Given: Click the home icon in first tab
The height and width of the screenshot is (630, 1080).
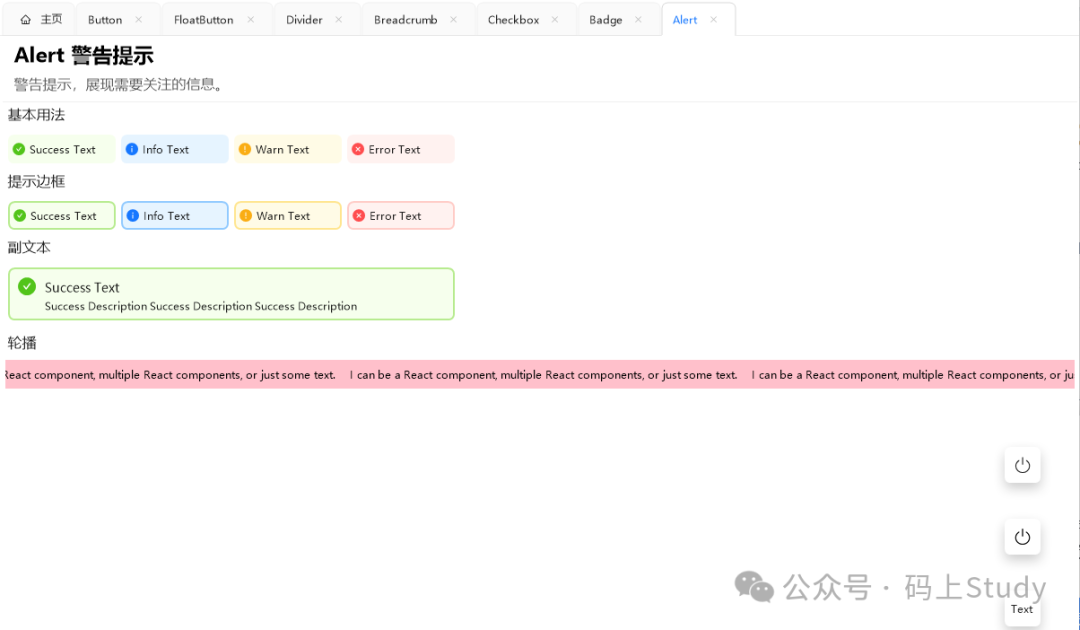Looking at the screenshot, I should tap(26, 20).
